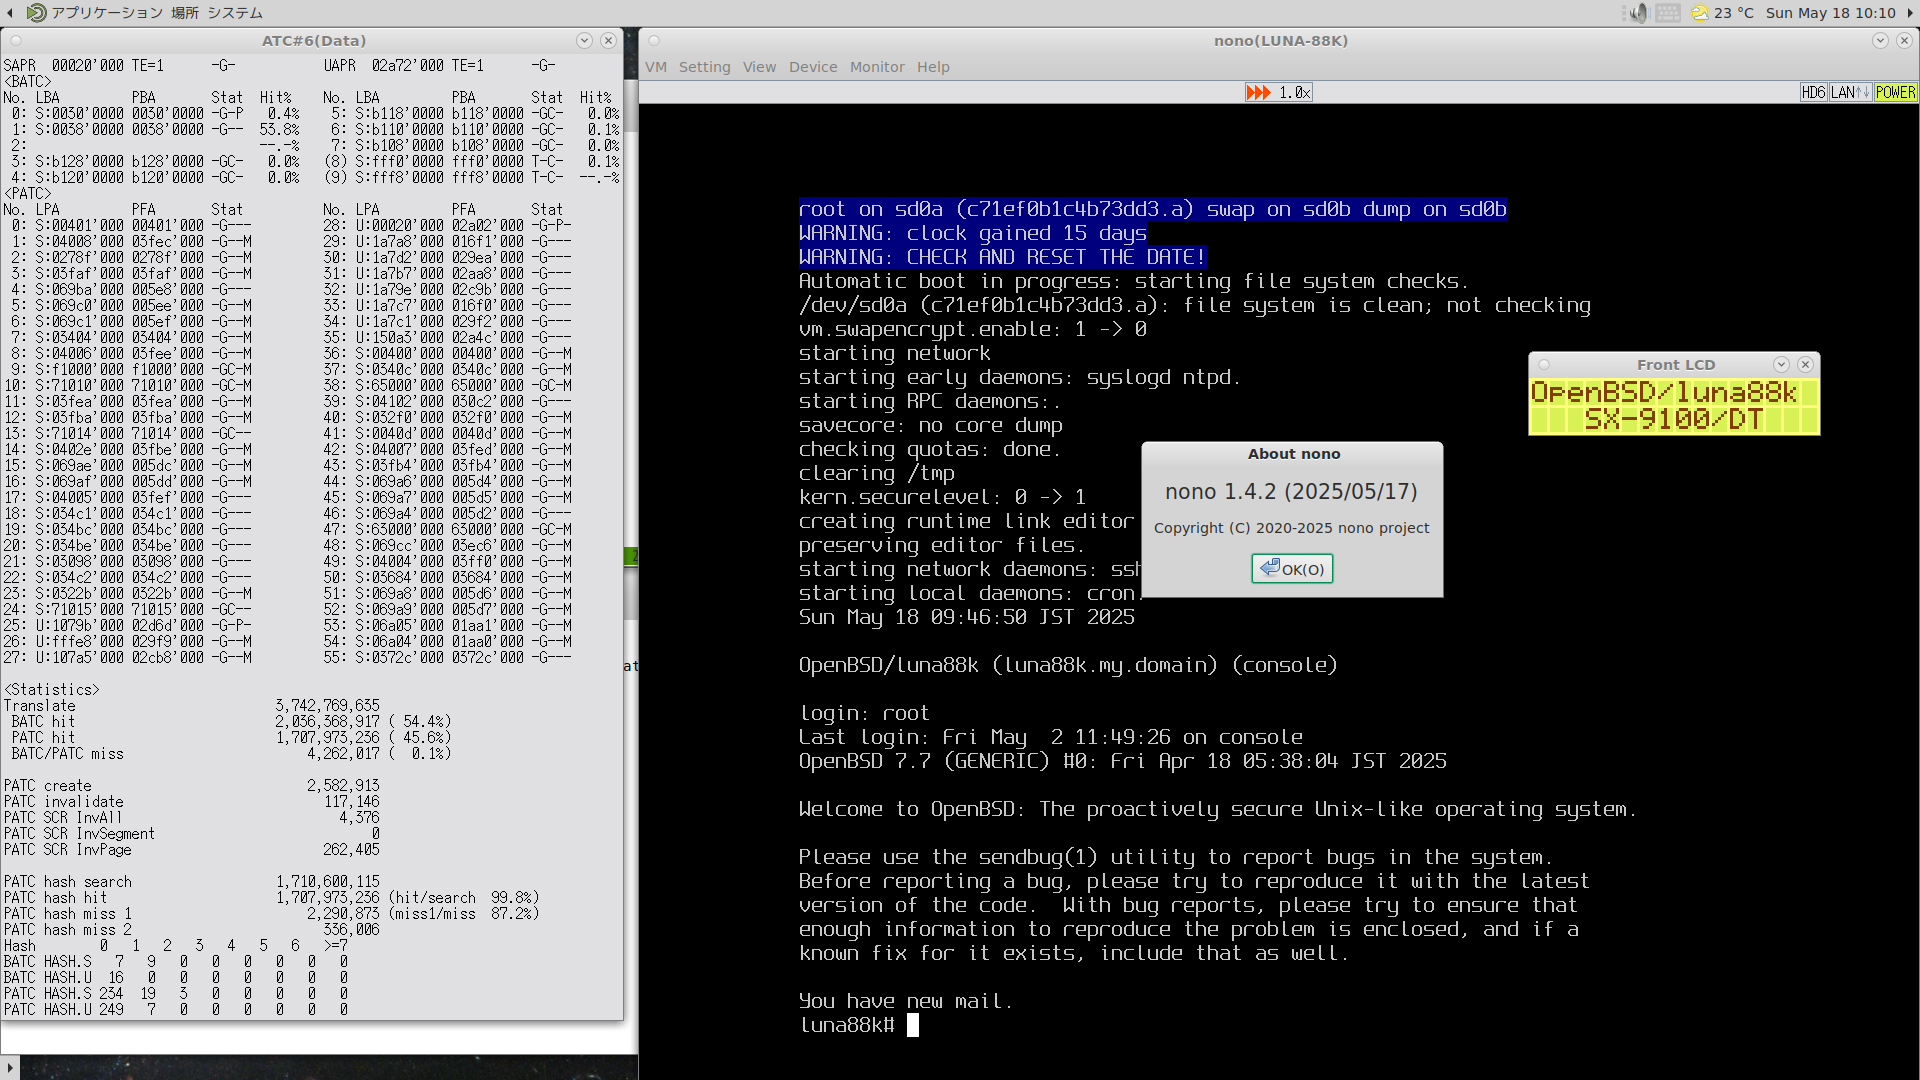The image size is (1920, 1080).
Task: Click the login: root console line
Action: (864, 713)
